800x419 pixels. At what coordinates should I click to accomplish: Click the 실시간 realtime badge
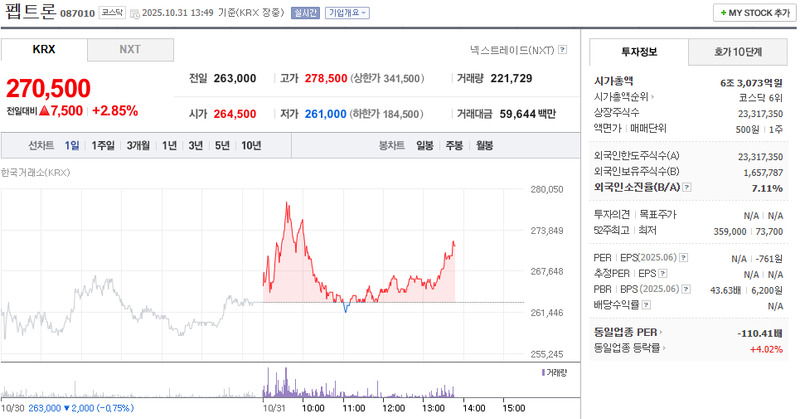coord(305,13)
